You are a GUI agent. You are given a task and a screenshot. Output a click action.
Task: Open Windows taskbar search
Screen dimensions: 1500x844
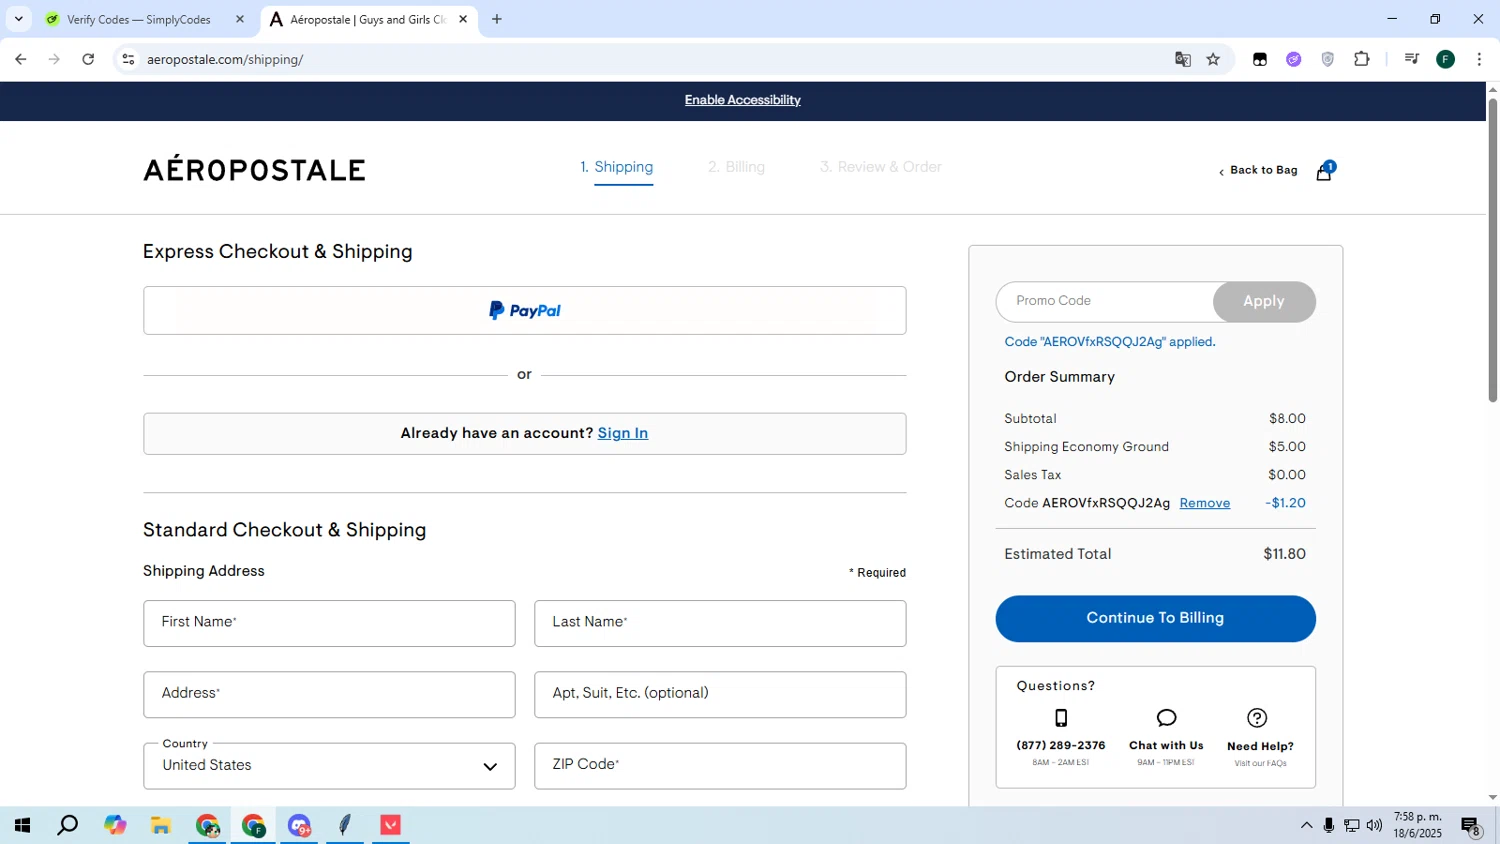tap(68, 825)
